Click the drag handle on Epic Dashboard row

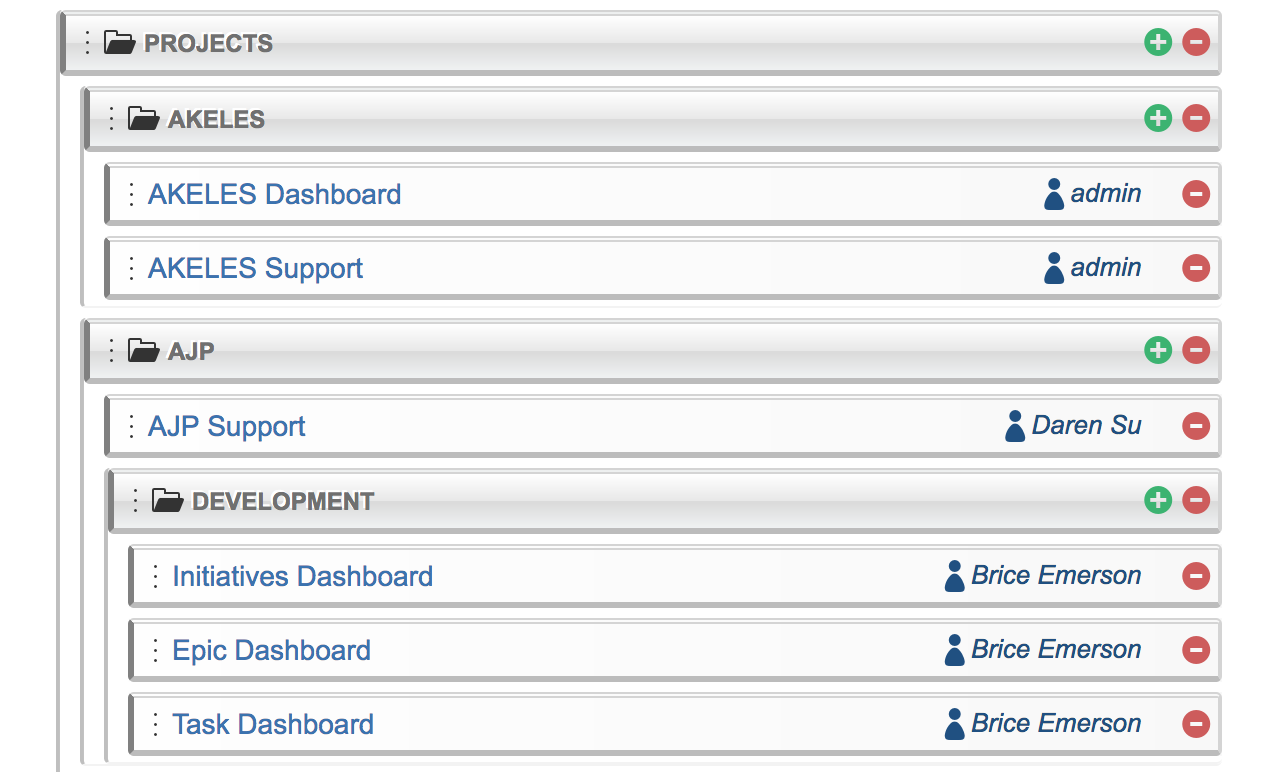tap(155, 650)
